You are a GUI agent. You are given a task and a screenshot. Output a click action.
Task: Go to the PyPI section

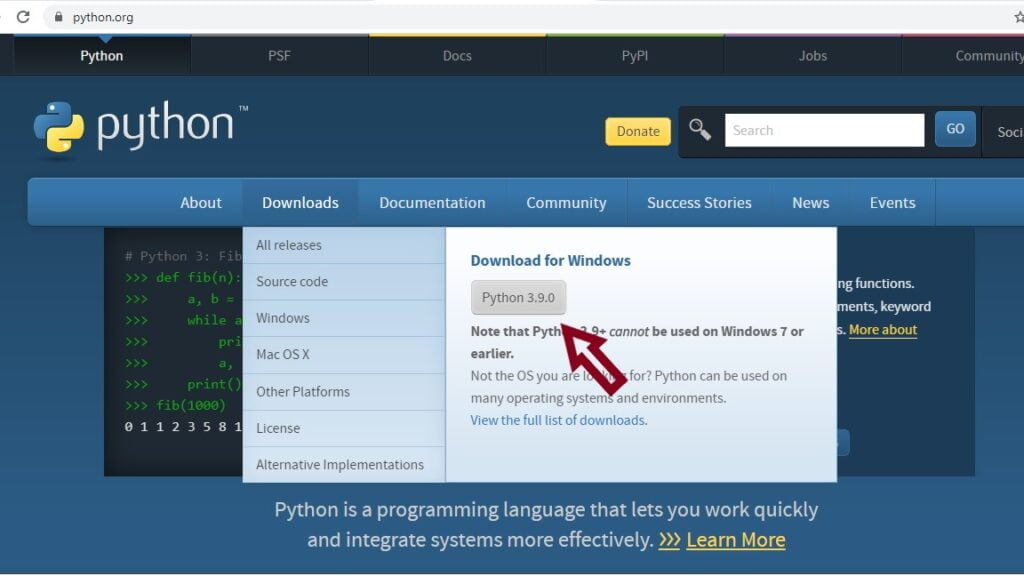pos(634,55)
